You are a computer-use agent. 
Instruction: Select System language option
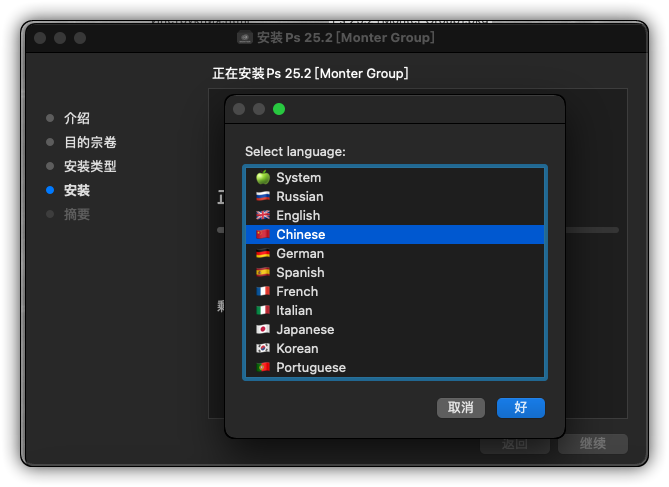tap(395, 177)
